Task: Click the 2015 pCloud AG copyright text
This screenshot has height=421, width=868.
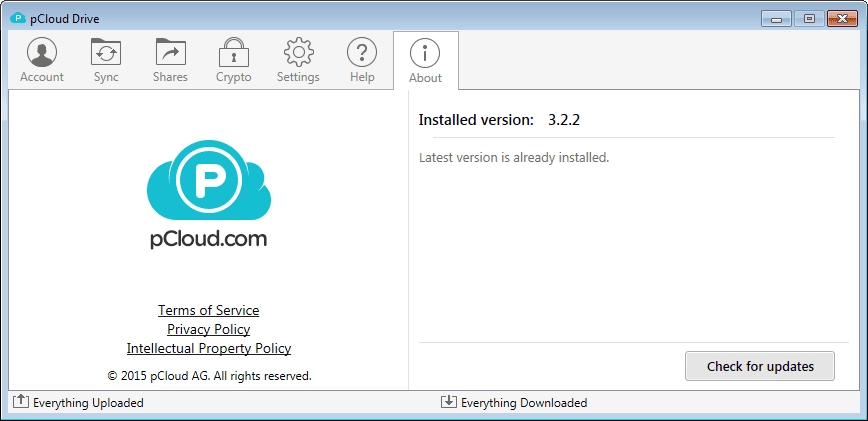Action: coord(209,376)
